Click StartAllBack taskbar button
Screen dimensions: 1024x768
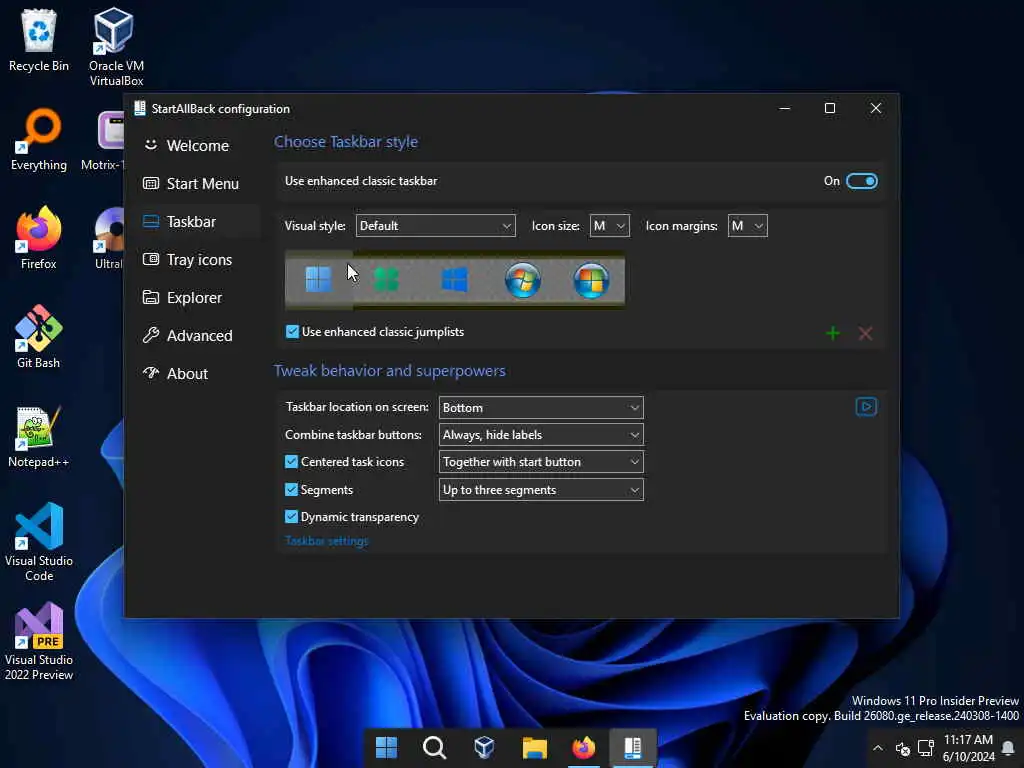pos(633,748)
